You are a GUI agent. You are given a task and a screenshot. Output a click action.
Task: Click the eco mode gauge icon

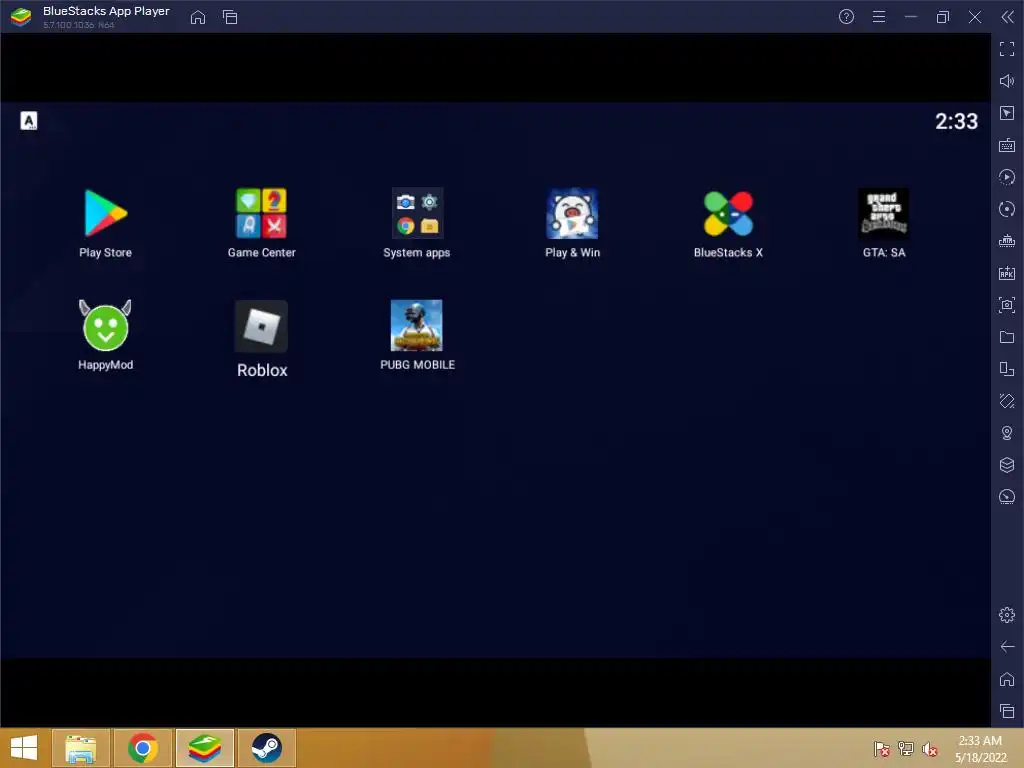click(1007, 497)
